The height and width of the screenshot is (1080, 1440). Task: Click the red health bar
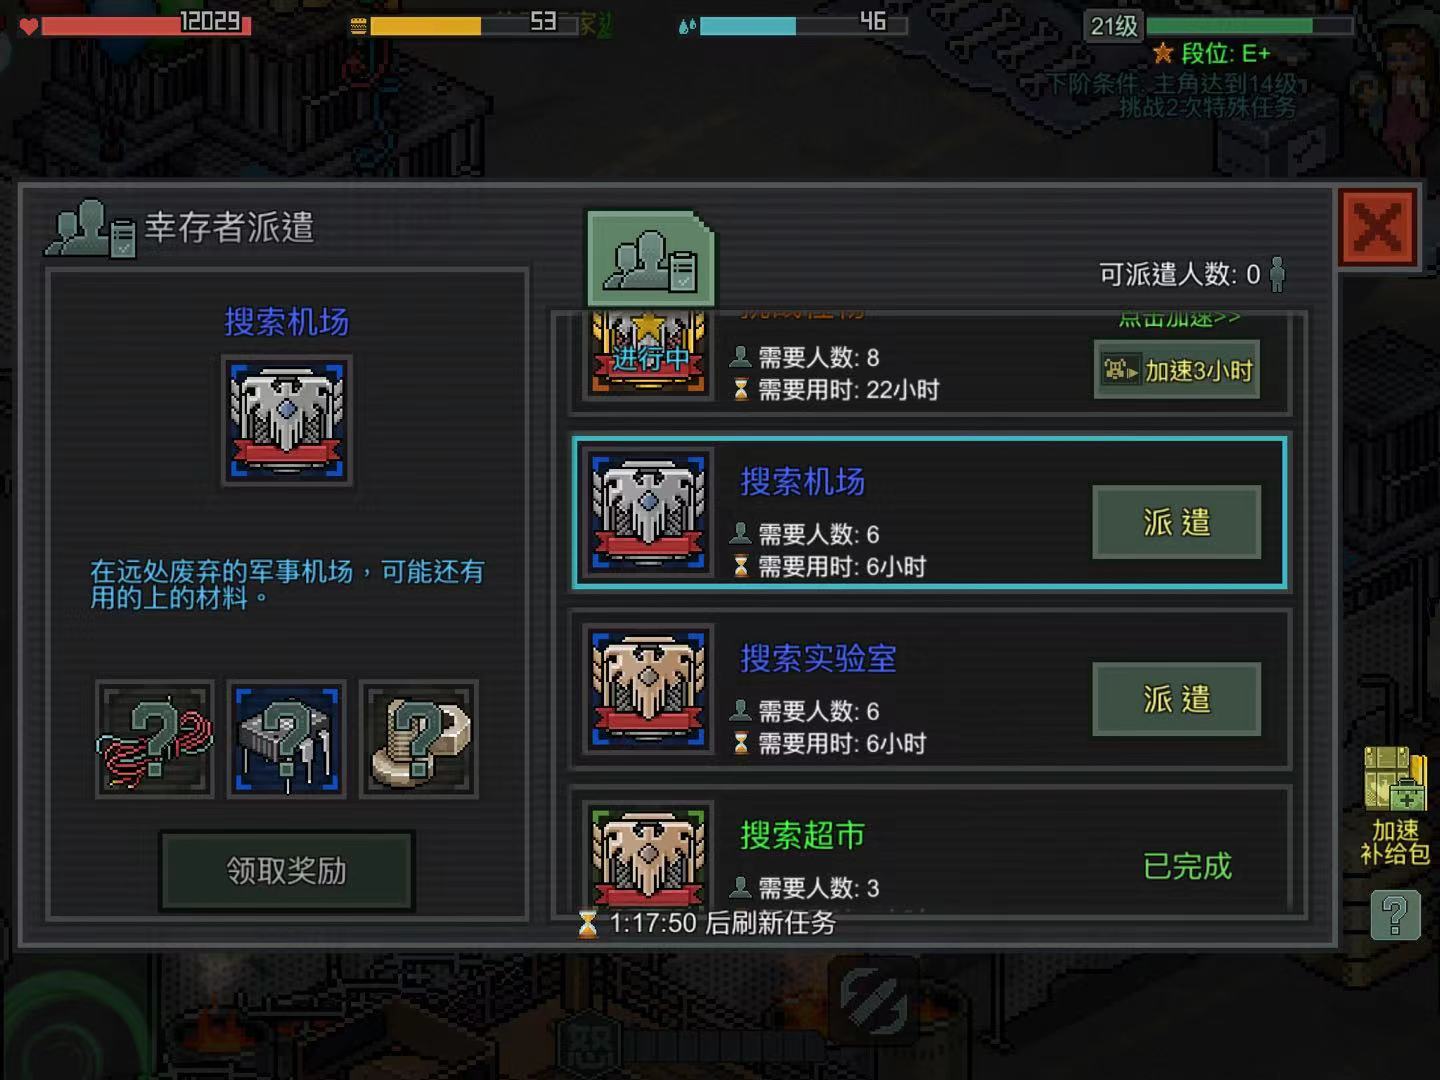click(x=146, y=23)
